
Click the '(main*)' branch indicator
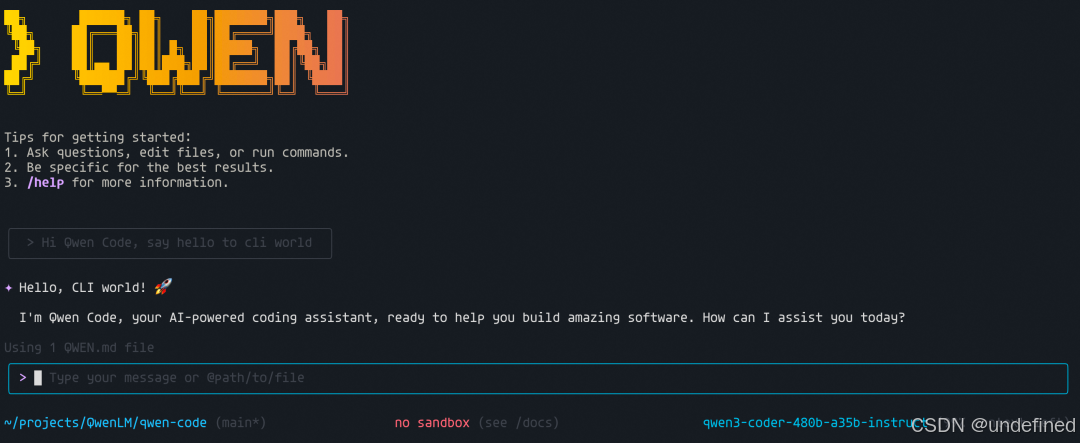(240, 422)
